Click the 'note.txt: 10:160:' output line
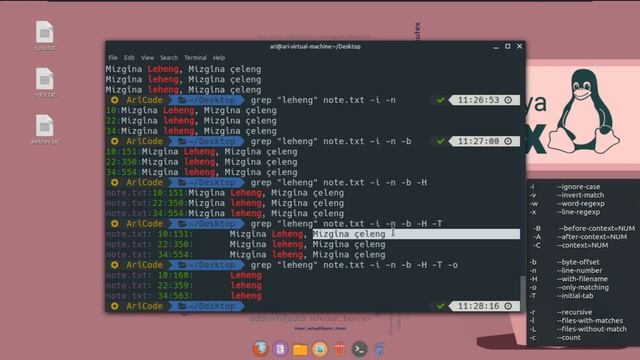This screenshot has height=360, width=640. click(x=184, y=275)
